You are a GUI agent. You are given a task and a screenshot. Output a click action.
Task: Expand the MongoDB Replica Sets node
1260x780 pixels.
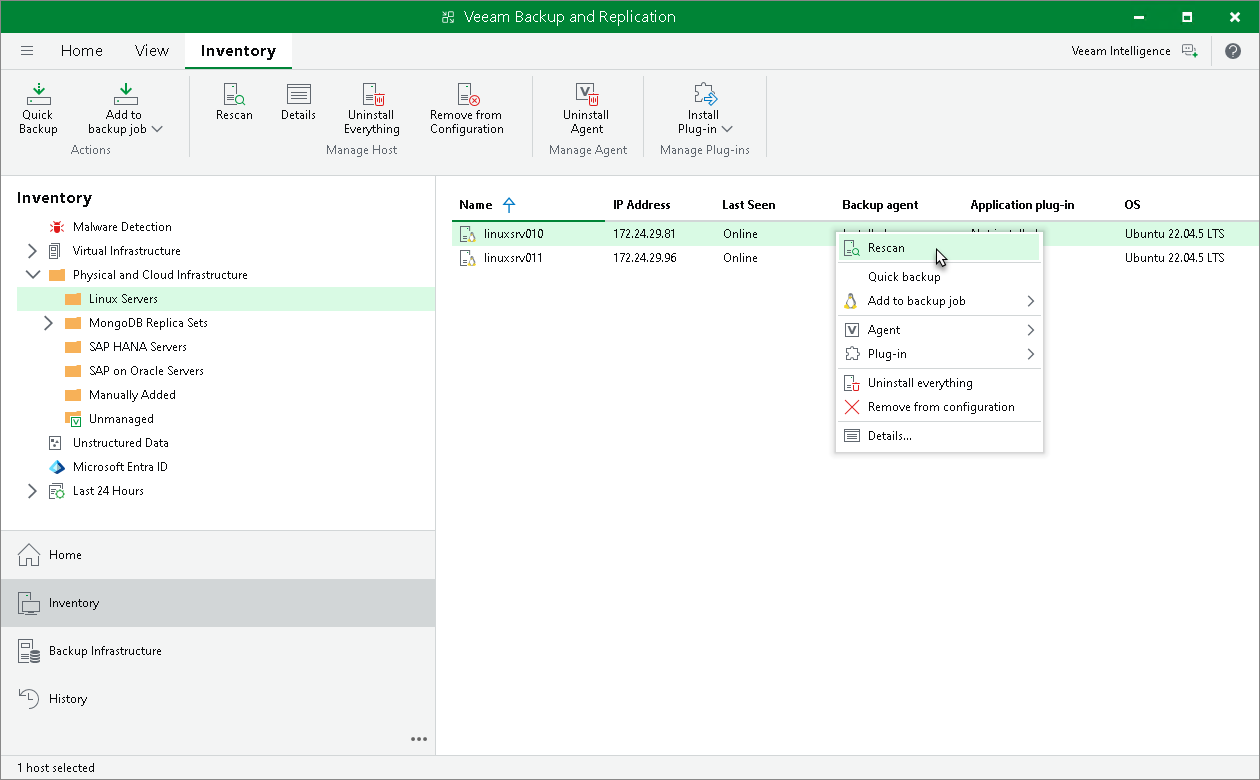point(48,323)
